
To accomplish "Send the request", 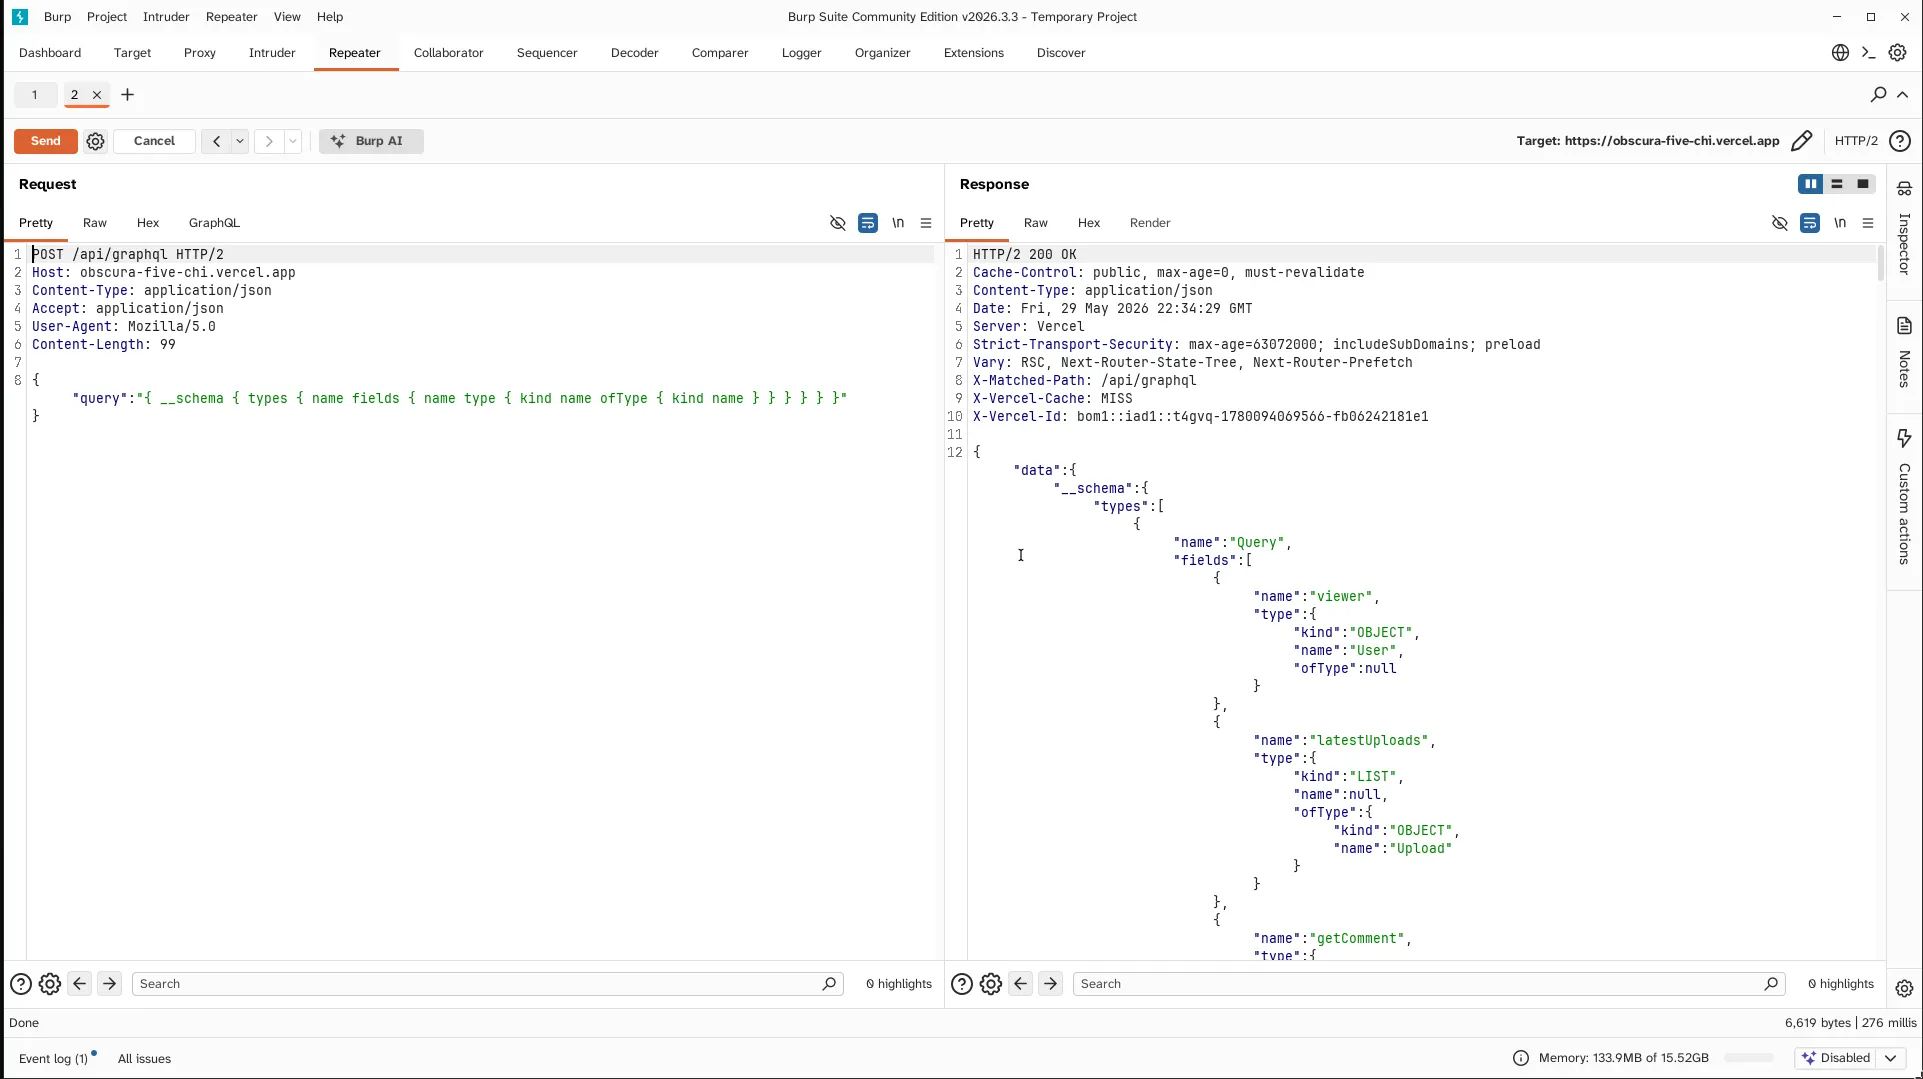I will click(x=46, y=141).
